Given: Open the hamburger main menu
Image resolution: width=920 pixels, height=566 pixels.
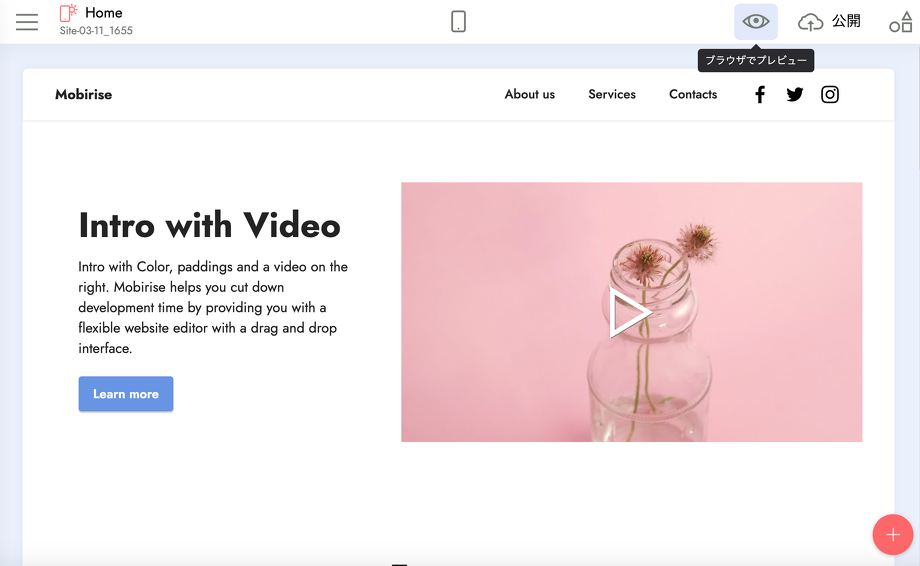Looking at the screenshot, I should point(27,21).
